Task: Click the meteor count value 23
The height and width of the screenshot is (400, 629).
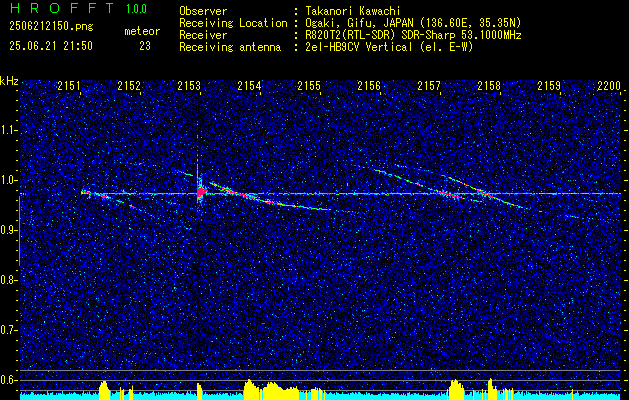Action: (145, 46)
